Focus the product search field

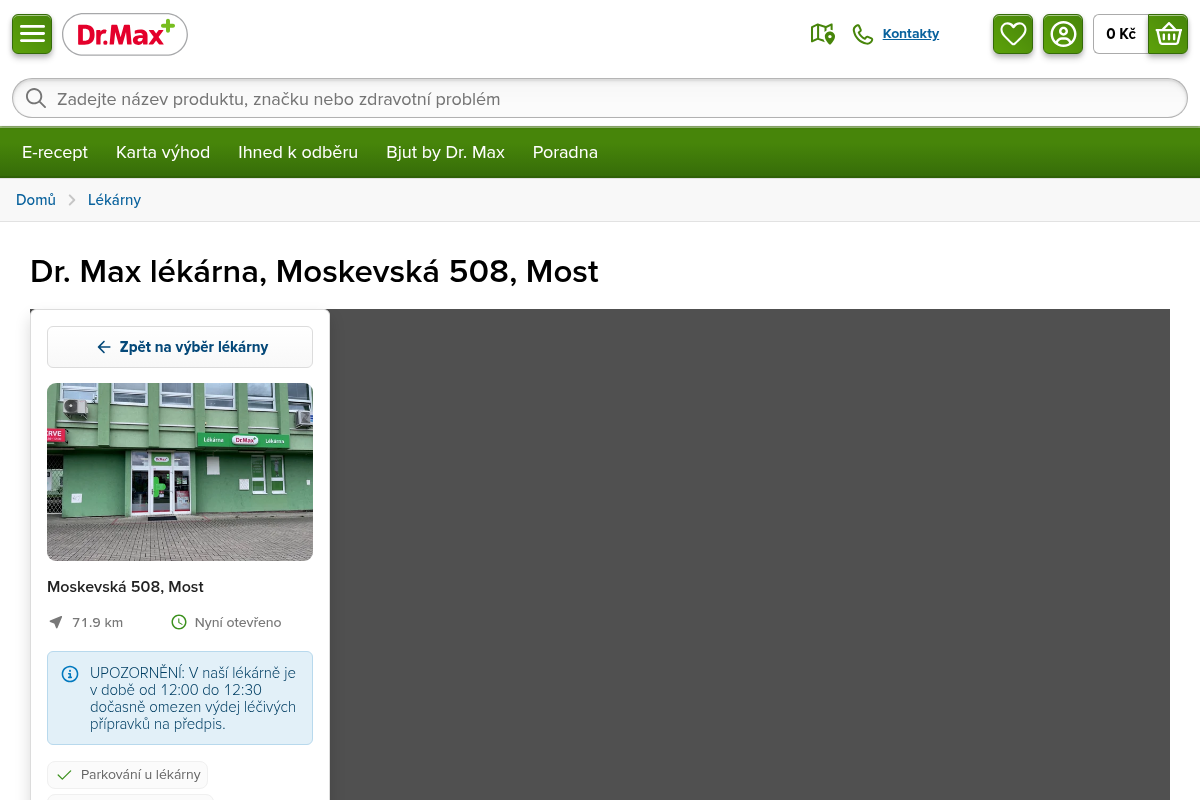[600, 98]
